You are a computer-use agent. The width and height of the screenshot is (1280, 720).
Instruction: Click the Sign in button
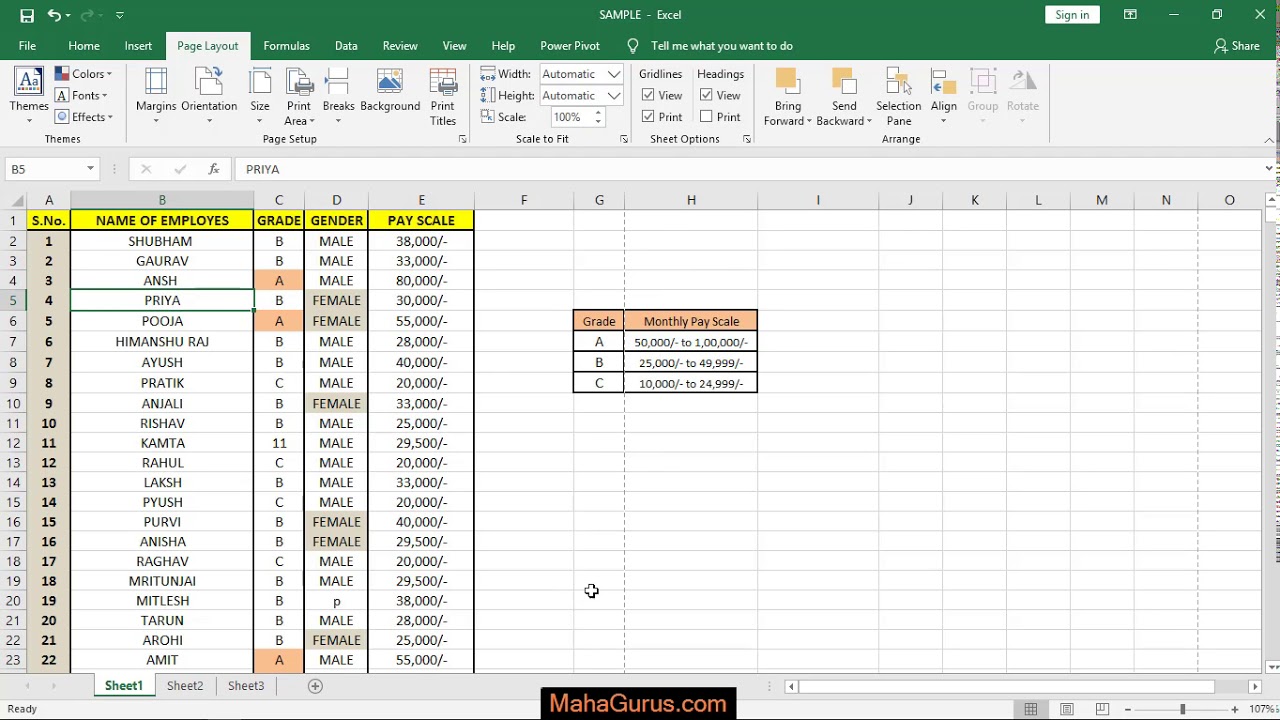pos(1072,15)
